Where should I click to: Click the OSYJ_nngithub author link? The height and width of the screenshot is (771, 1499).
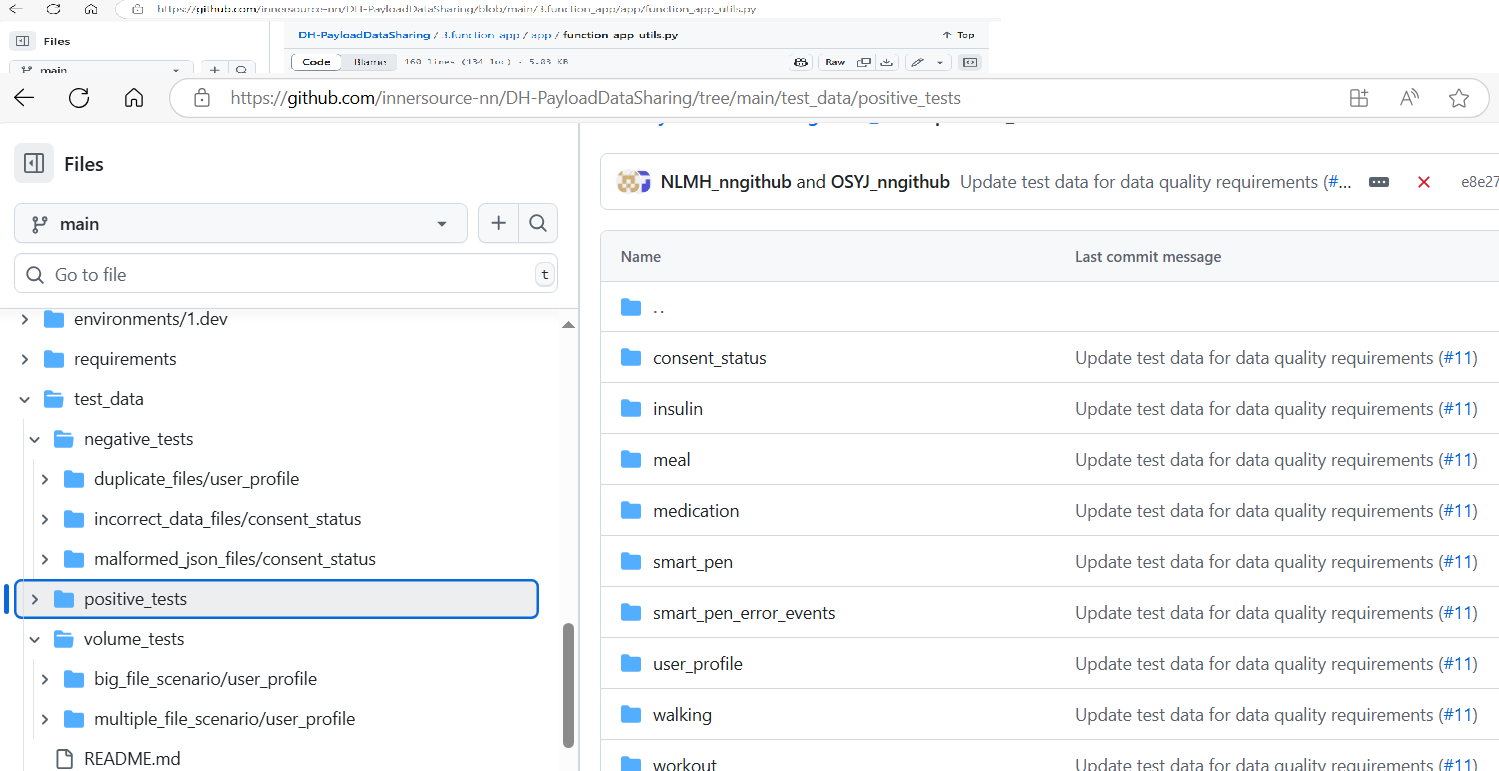tap(890, 182)
